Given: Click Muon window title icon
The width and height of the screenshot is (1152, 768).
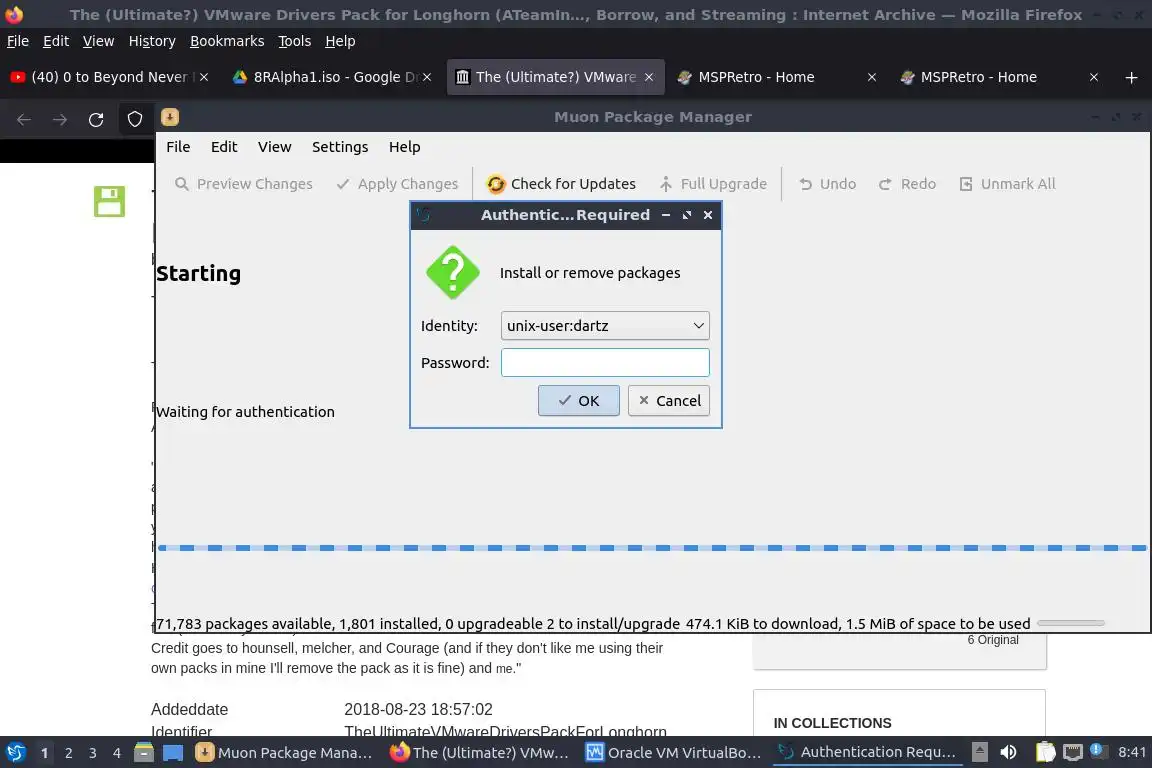Looking at the screenshot, I should coord(170,117).
